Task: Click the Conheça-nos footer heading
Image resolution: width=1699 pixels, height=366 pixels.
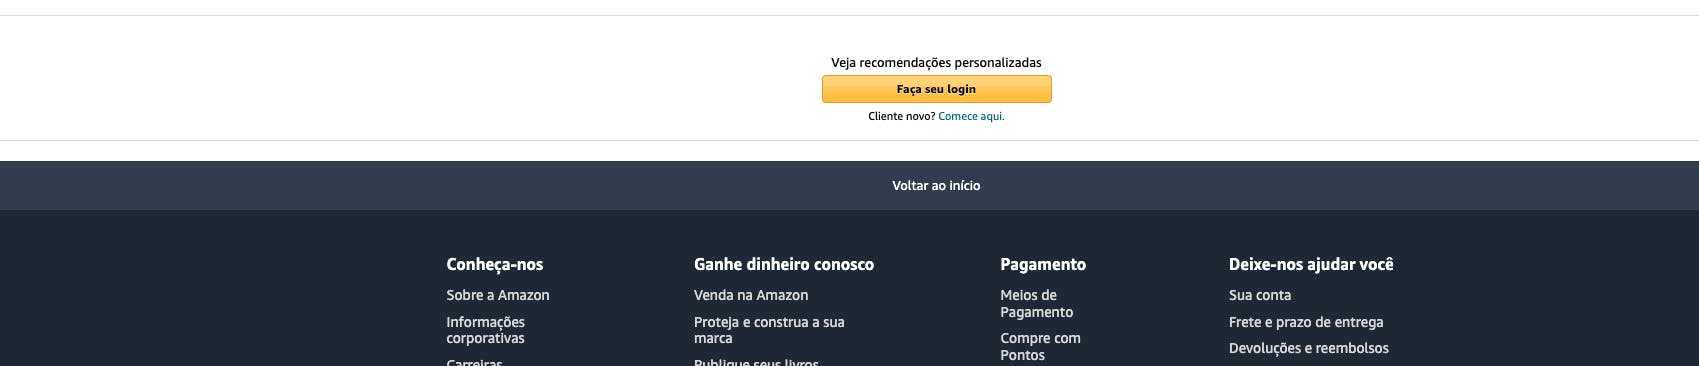Action: tap(495, 264)
